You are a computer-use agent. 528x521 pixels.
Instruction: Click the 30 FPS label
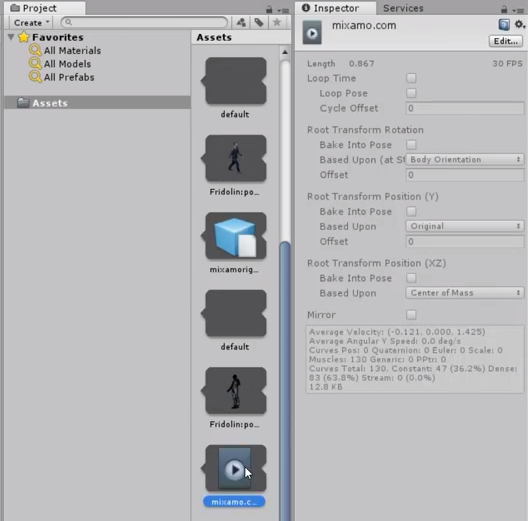[507, 64]
